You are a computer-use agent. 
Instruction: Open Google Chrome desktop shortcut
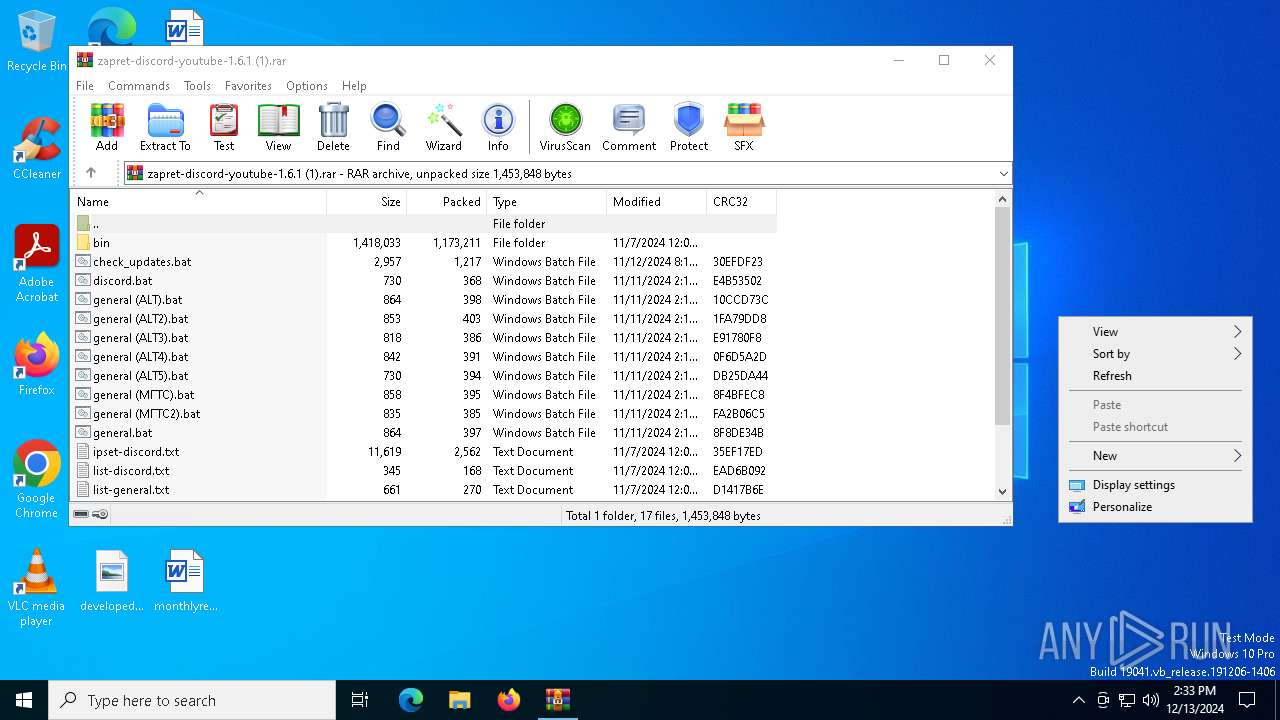click(x=37, y=479)
